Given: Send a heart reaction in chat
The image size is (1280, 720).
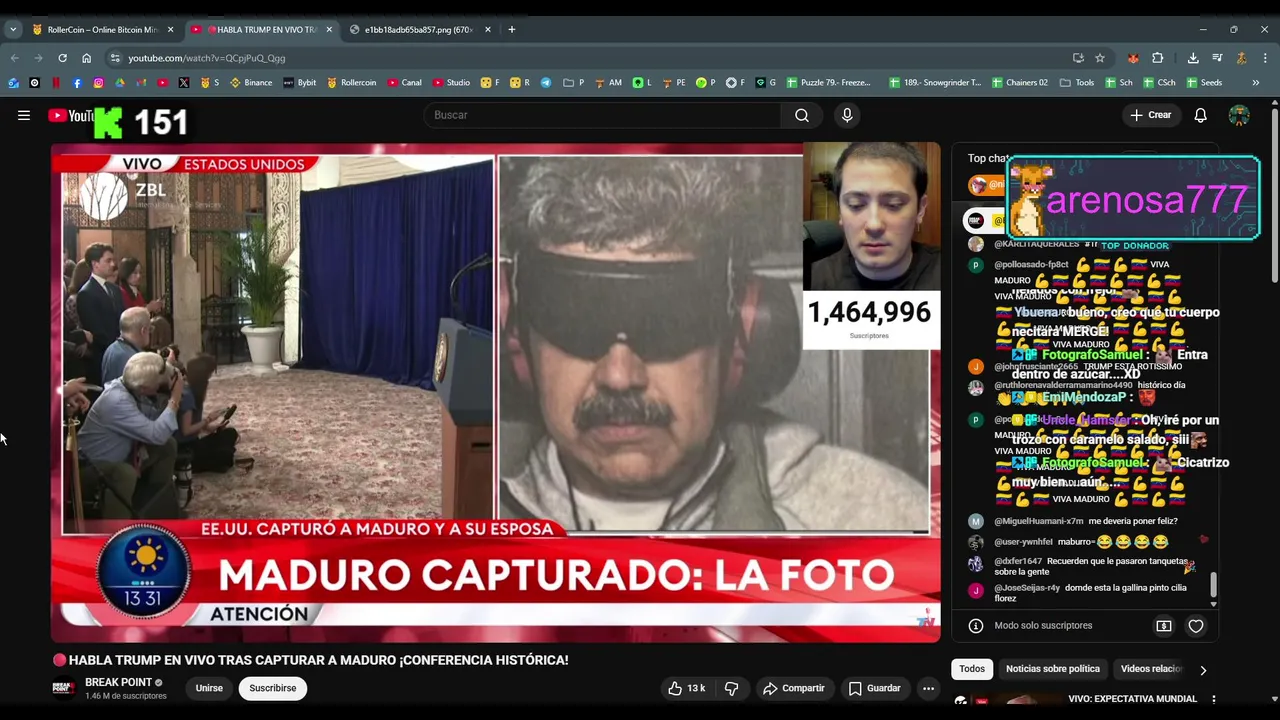Looking at the screenshot, I should tap(1196, 626).
